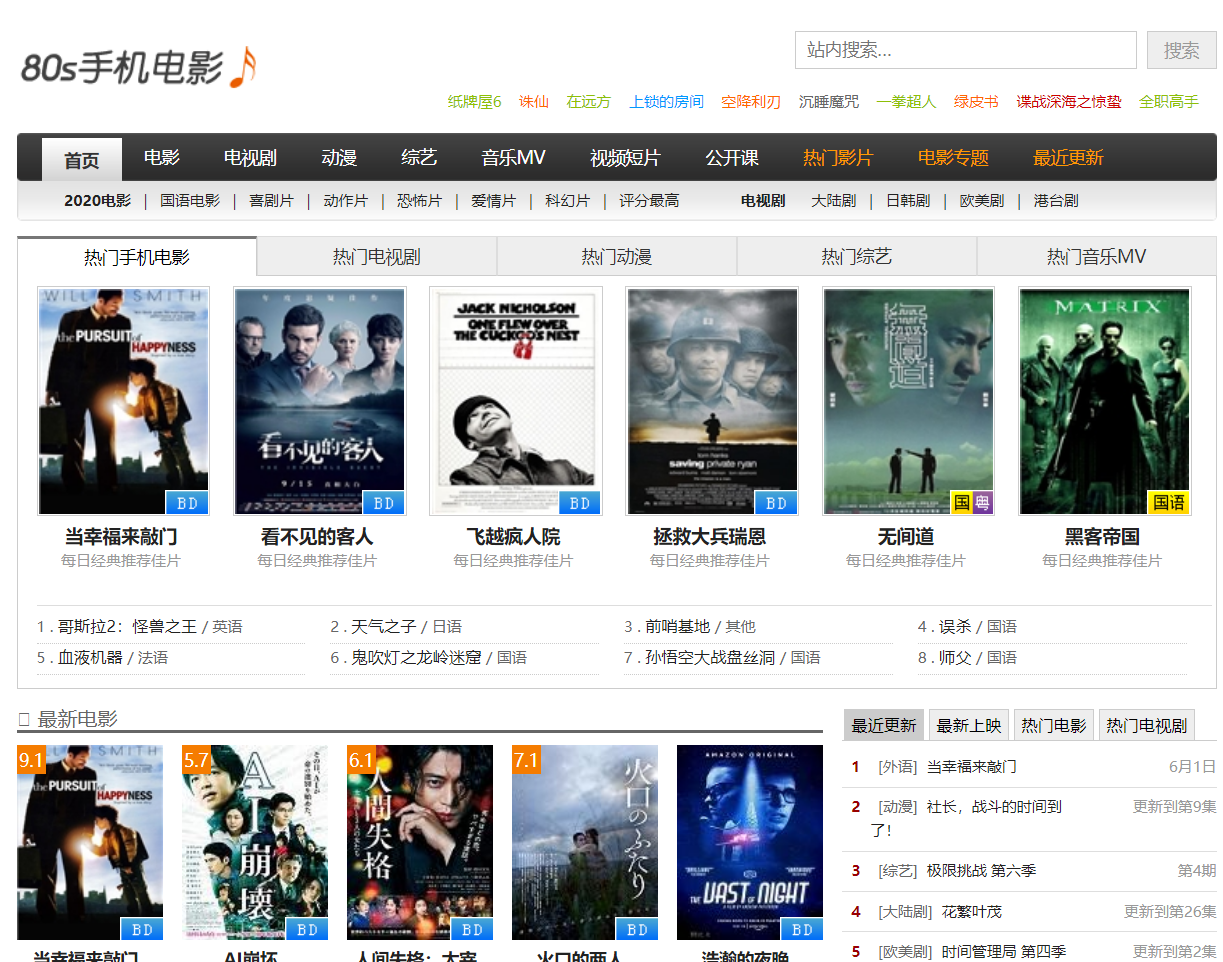Viewport: 1223px width, 962px height.
Task: Go to 电影 in the main navigation
Action: tap(162, 158)
